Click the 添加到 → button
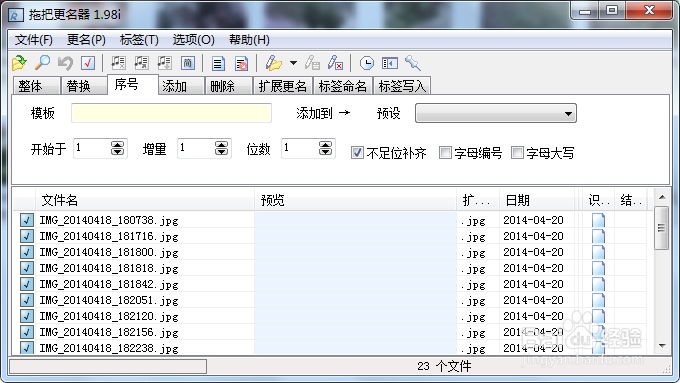680x383 pixels. click(323, 113)
